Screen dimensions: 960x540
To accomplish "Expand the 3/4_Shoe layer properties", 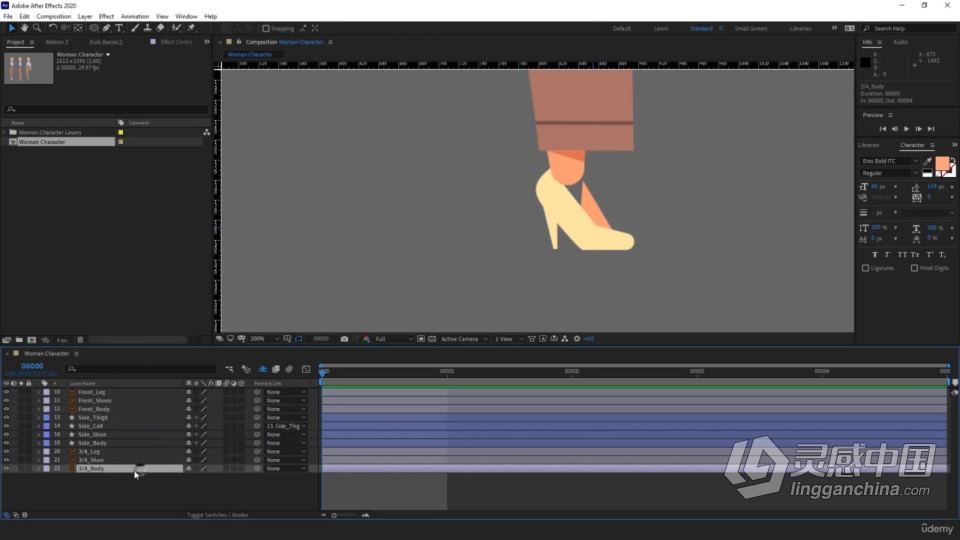I will (x=39, y=460).
